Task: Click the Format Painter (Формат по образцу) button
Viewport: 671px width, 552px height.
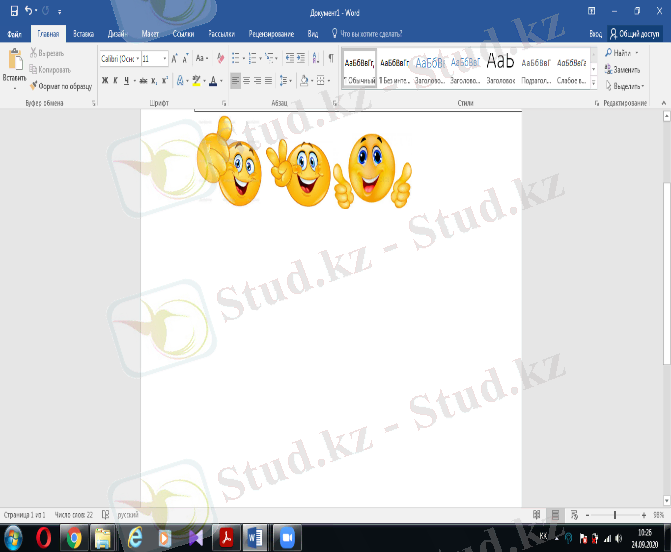Action: 63,86
